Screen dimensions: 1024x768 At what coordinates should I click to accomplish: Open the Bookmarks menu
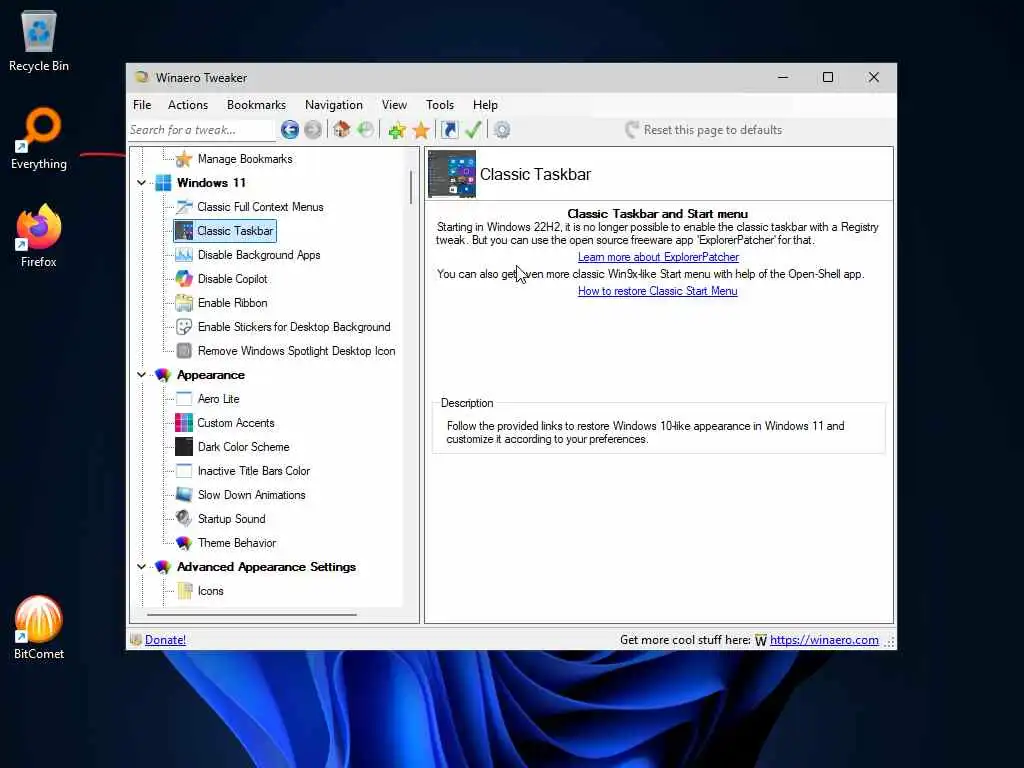[256, 104]
